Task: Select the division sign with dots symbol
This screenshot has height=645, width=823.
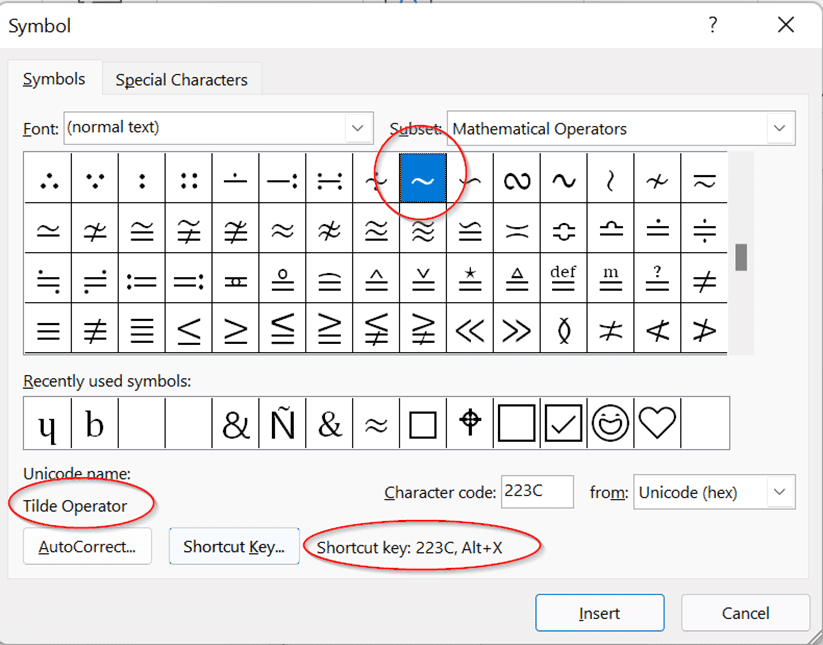Action: [x=704, y=228]
